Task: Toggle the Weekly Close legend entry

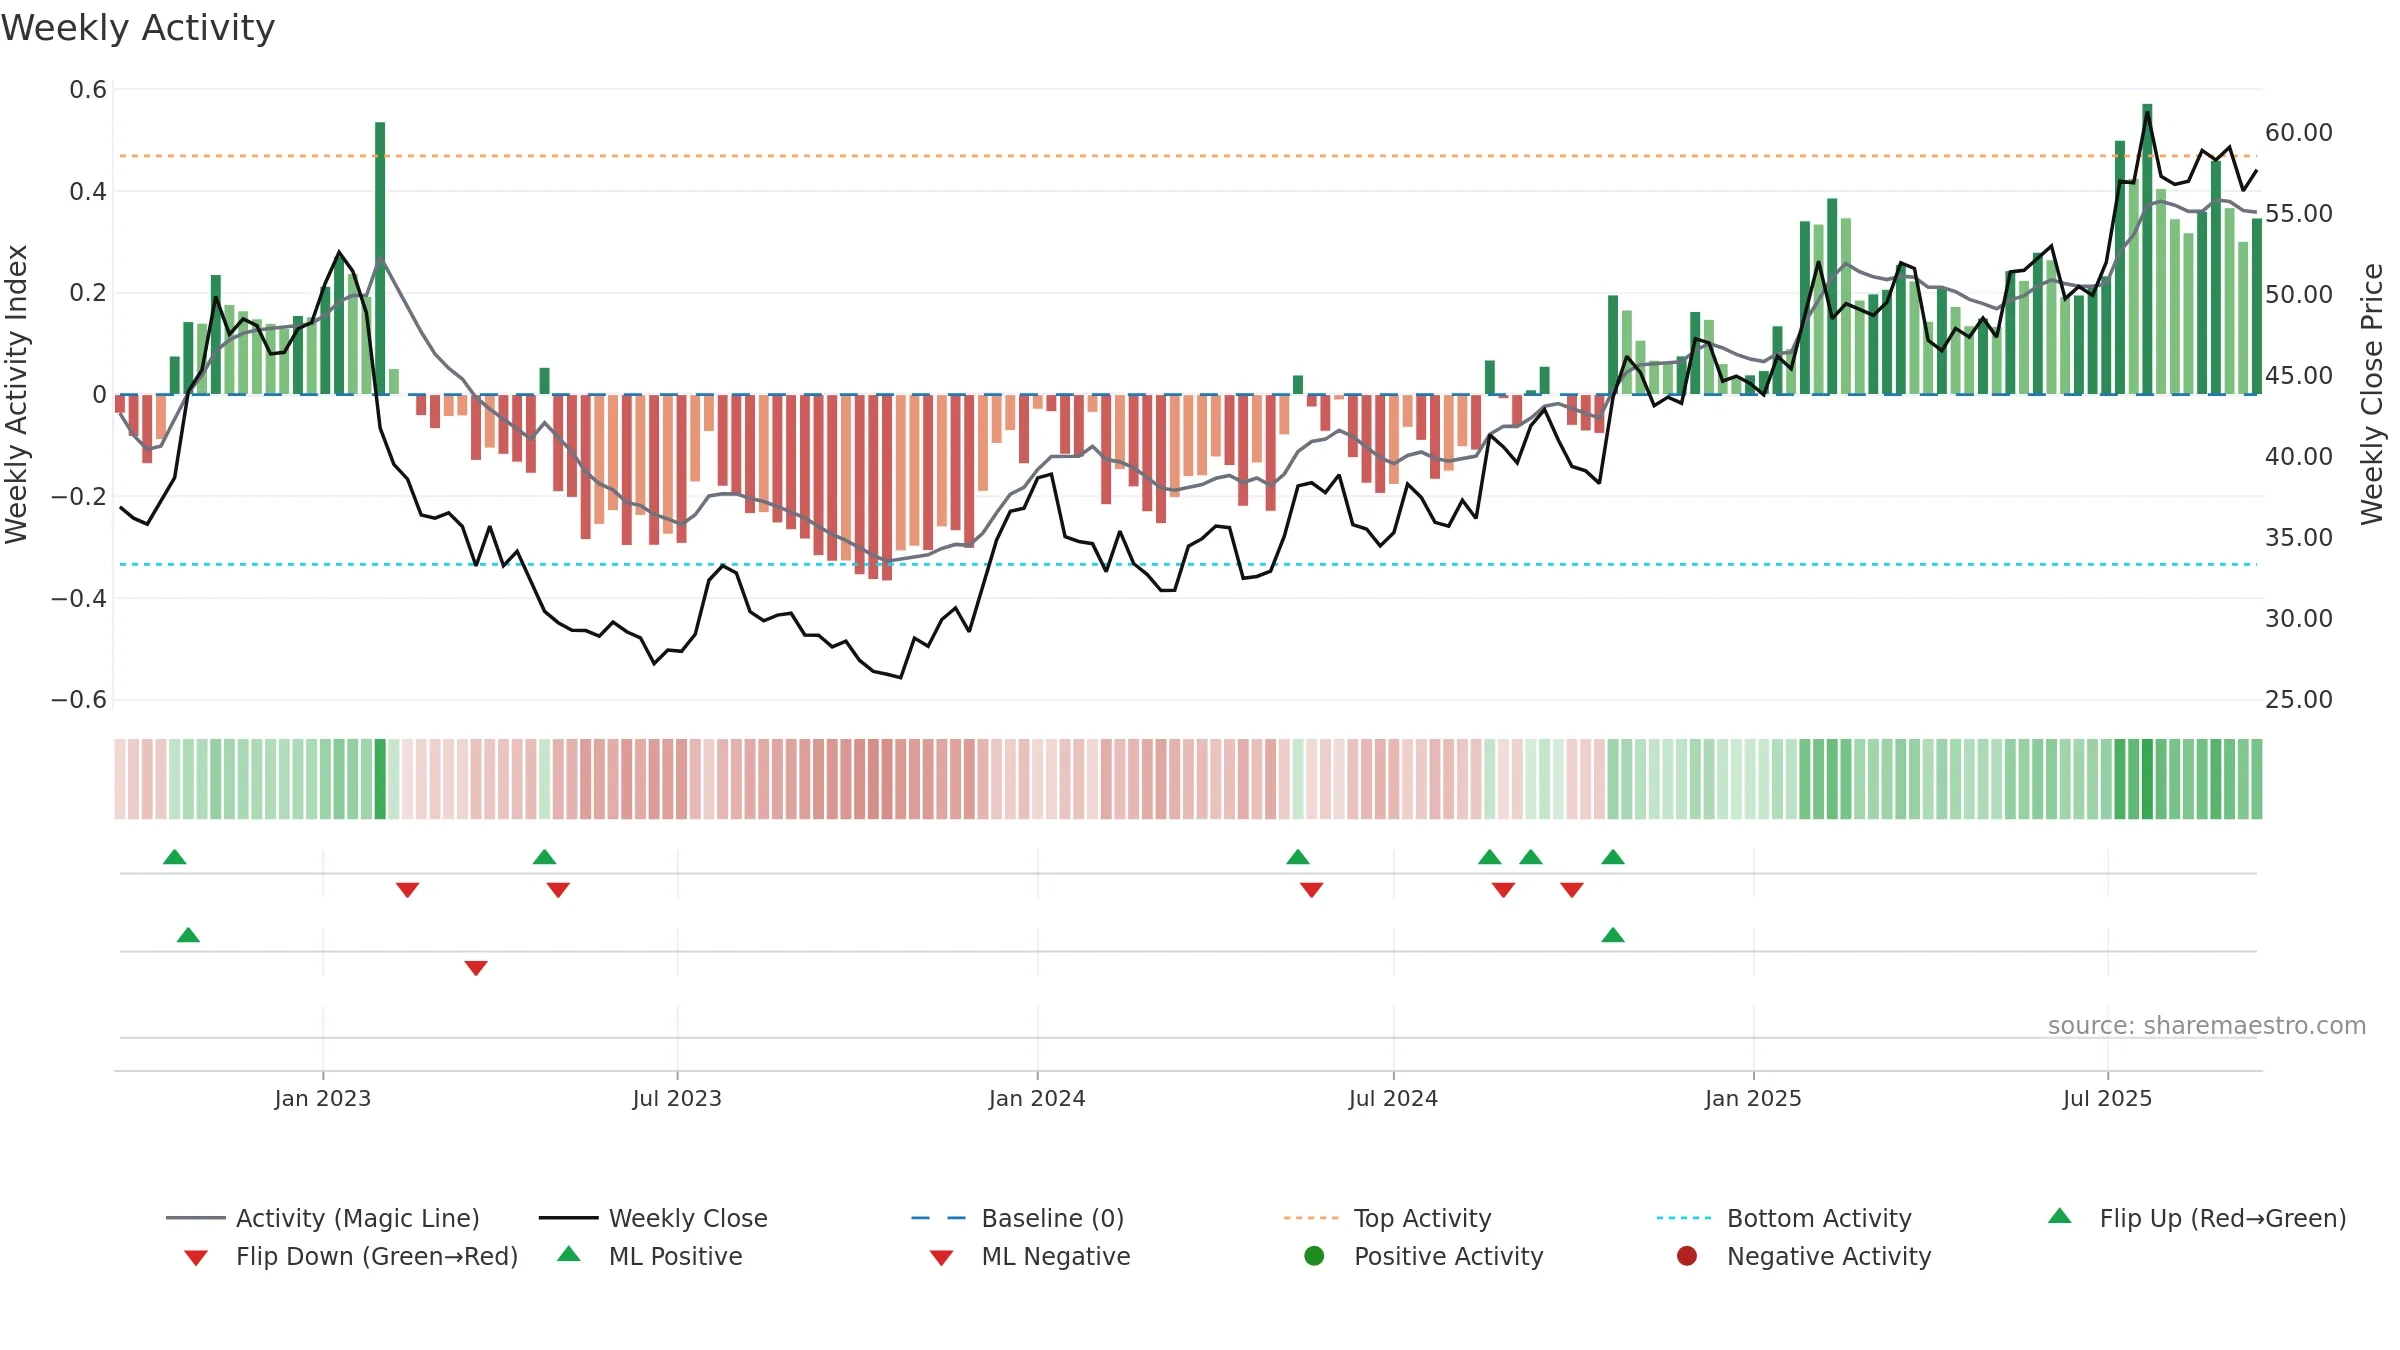Action: 653,1218
